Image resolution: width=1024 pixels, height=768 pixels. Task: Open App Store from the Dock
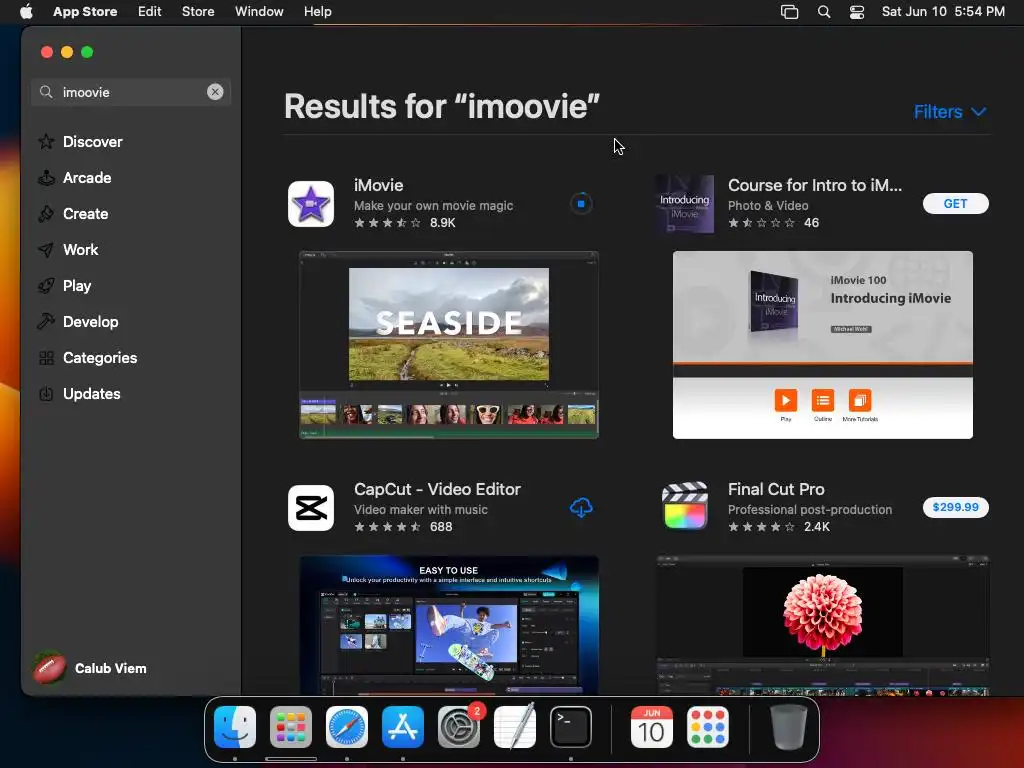pos(403,727)
